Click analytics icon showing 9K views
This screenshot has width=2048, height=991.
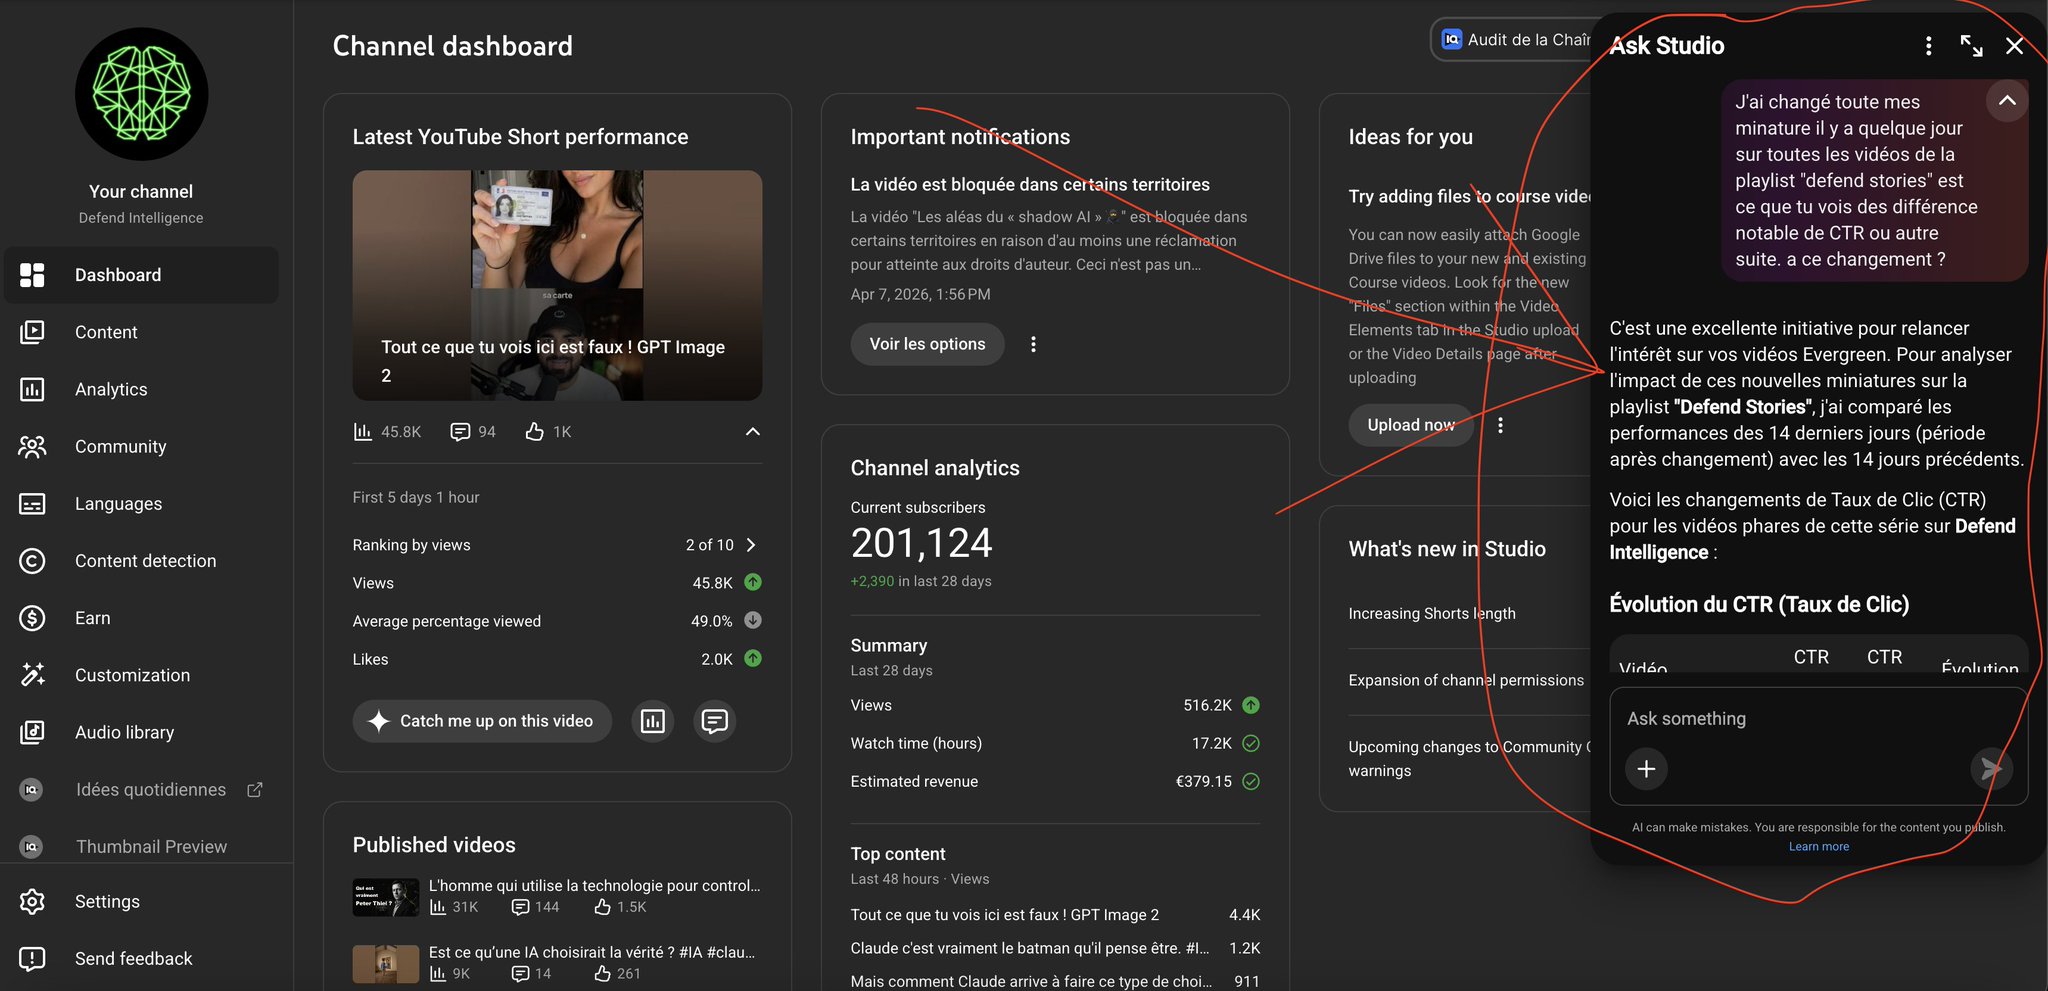pyautogui.click(x=438, y=973)
